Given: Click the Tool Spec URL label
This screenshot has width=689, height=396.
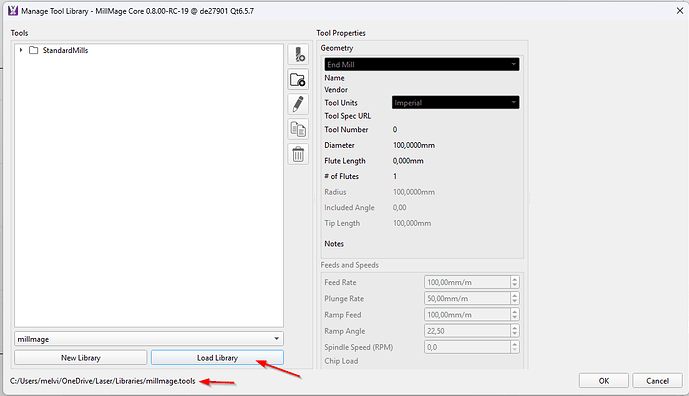Looking at the screenshot, I should 348,116.
